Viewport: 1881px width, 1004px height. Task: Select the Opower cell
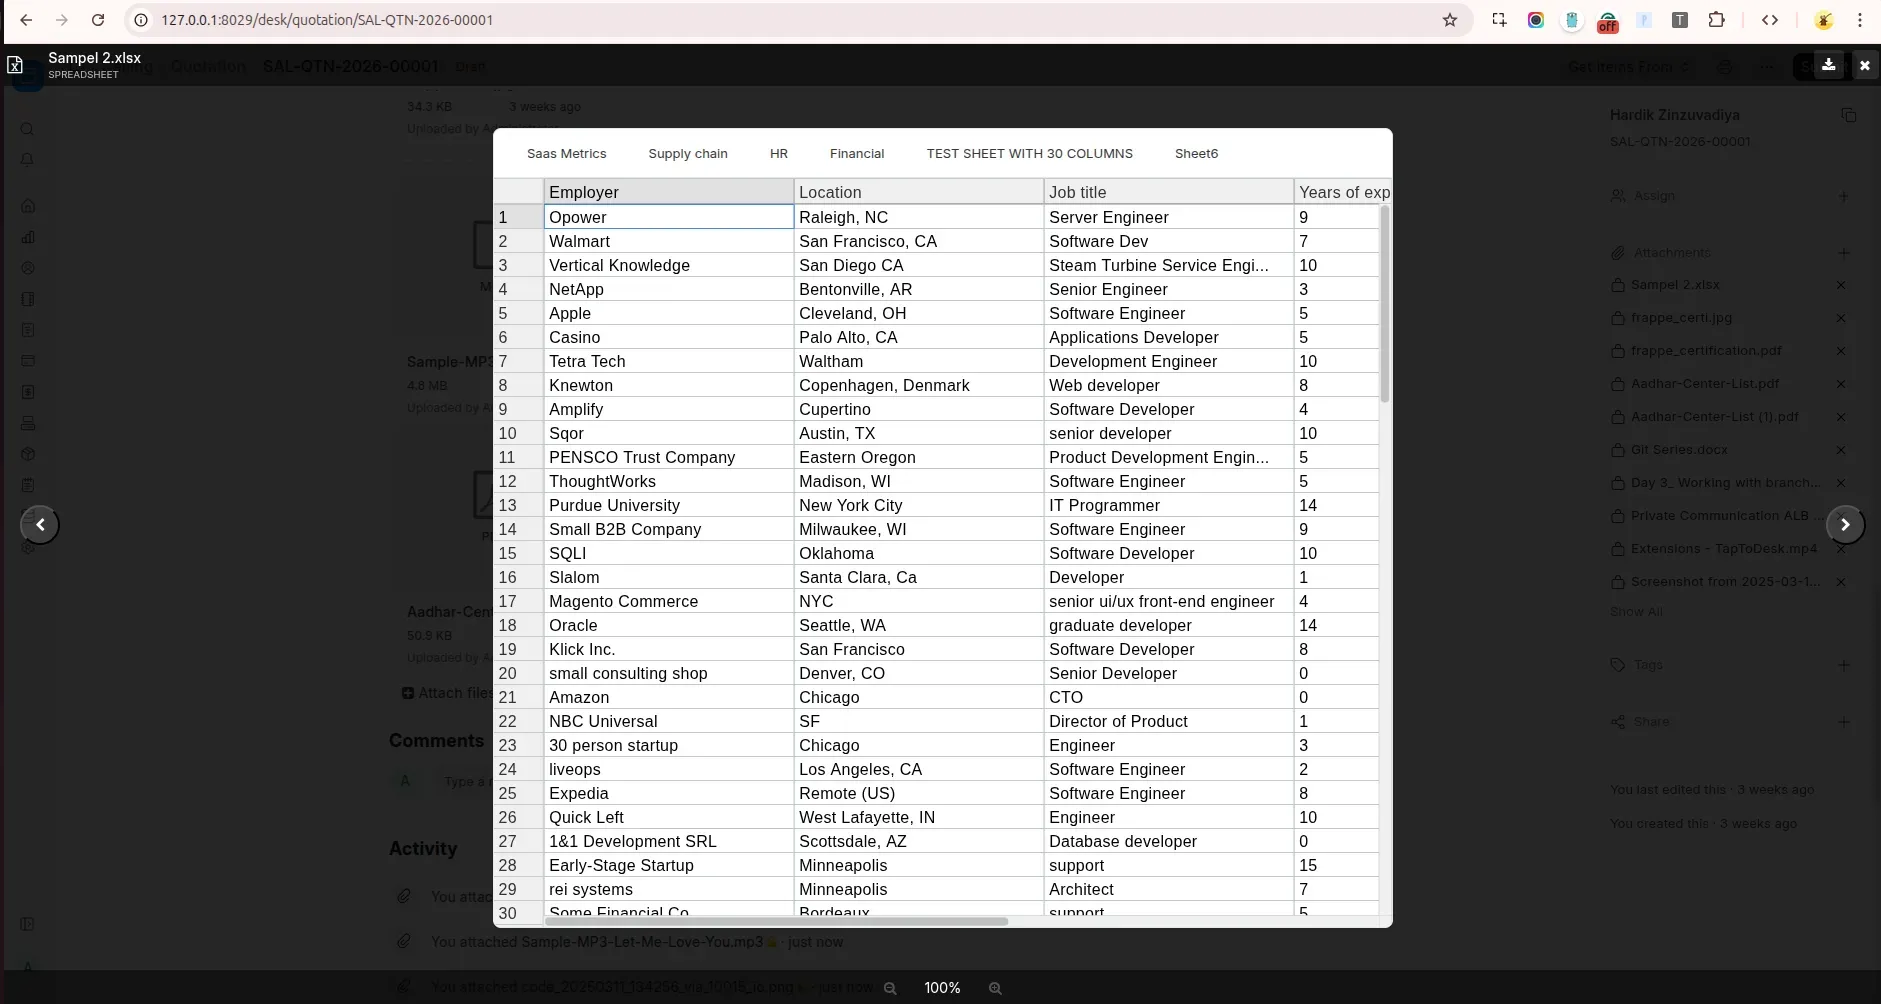click(x=669, y=217)
